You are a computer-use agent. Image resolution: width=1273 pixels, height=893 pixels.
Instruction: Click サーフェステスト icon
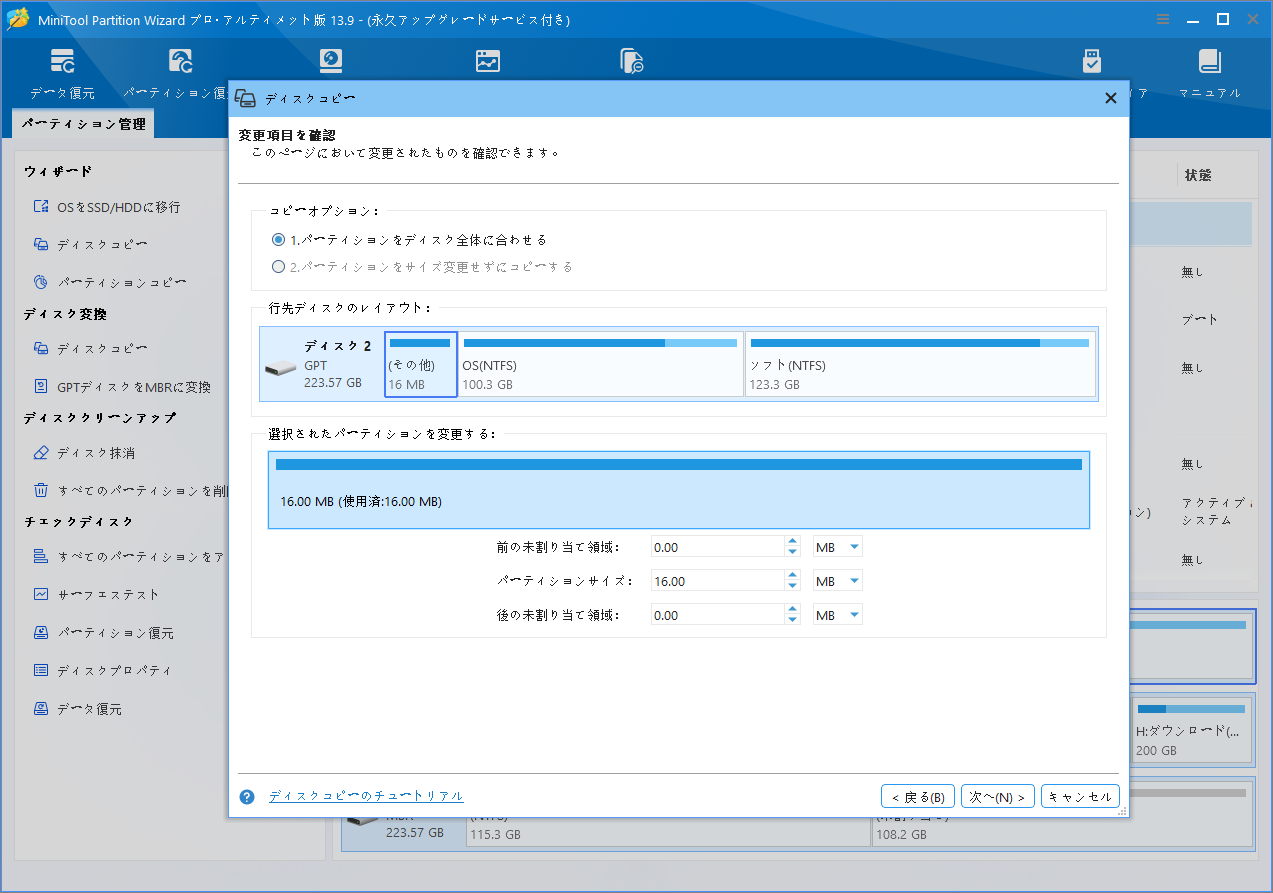coord(41,594)
